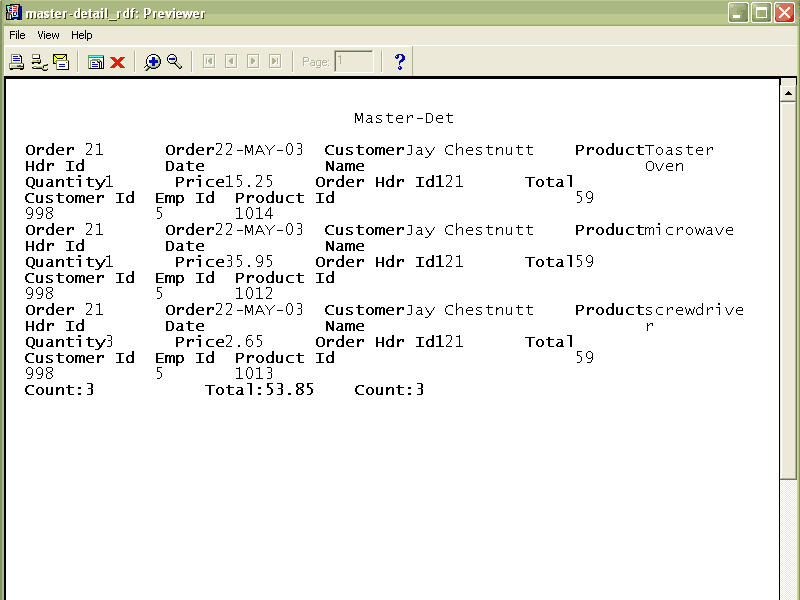Go to next page button
Image resolution: width=800 pixels, height=600 pixels.
[253, 62]
